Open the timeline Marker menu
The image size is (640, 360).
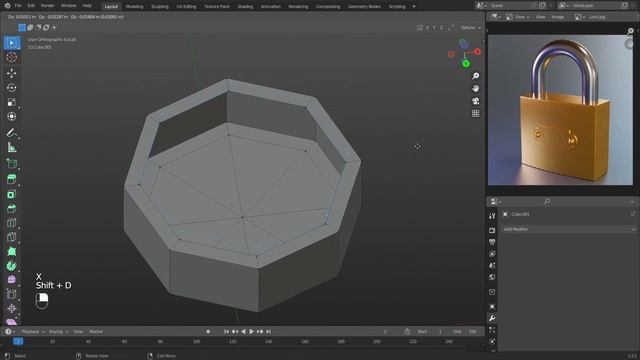(96, 331)
